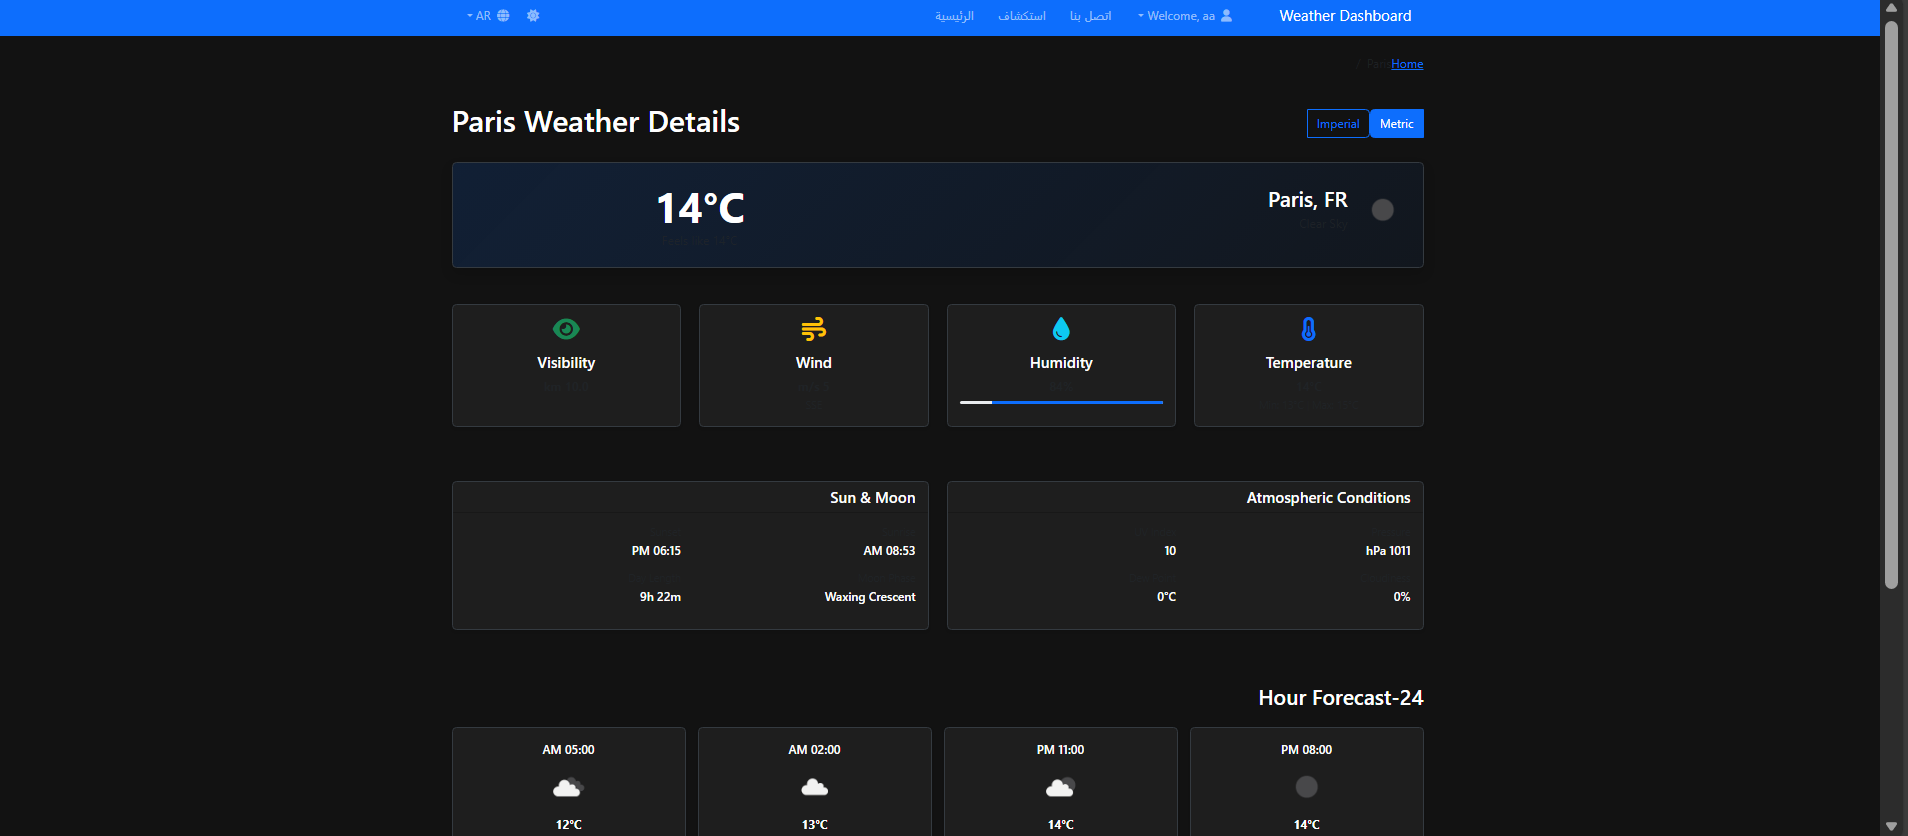The image size is (1908, 836).
Task: Click the Paris Weather Details heading
Action: click(596, 122)
